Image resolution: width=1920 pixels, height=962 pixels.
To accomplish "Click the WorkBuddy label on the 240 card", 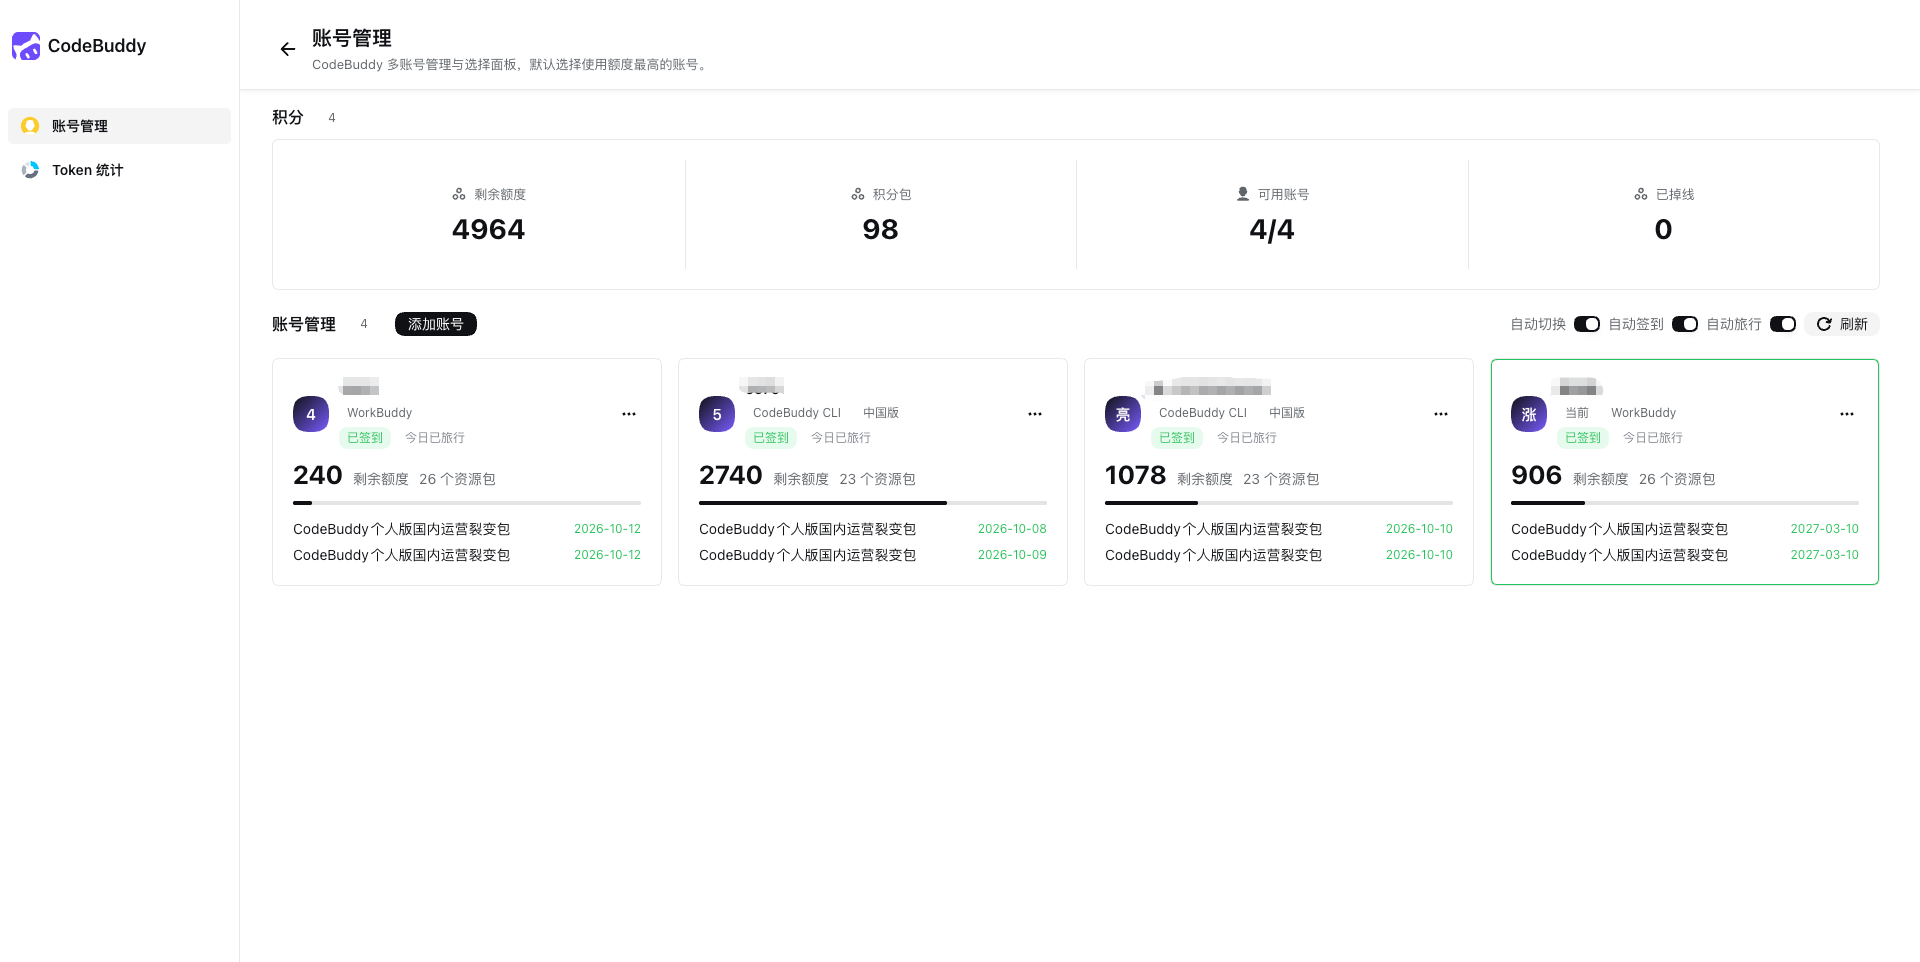I will coord(379,413).
